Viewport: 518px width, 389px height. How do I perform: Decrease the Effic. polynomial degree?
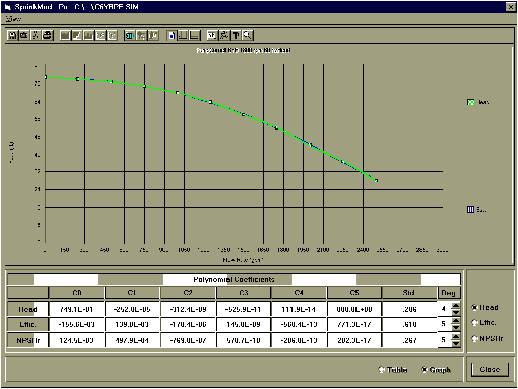click(456, 327)
